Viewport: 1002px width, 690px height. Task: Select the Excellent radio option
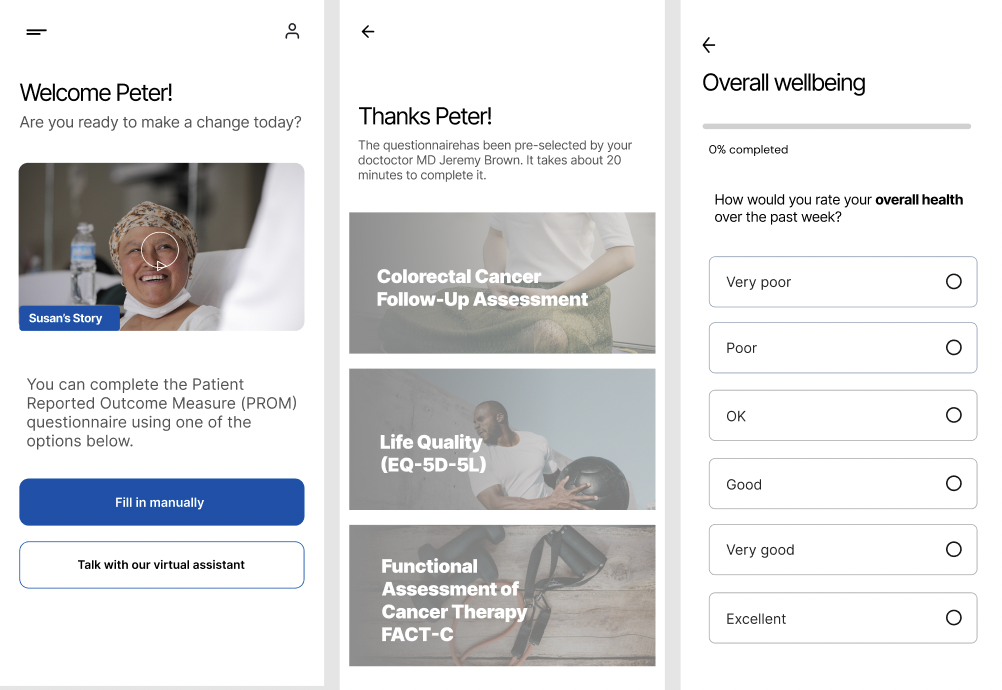coord(843,618)
